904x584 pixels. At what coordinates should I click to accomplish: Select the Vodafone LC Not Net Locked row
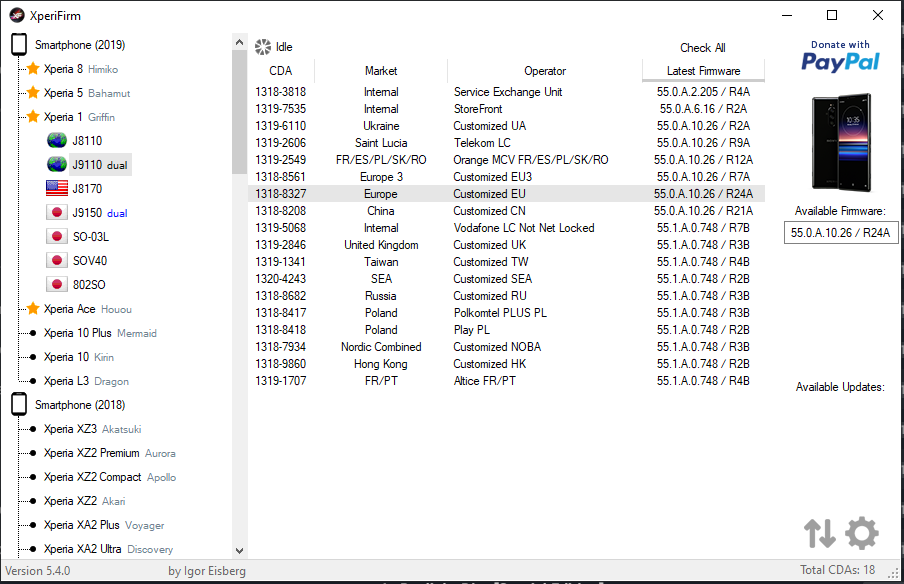pos(507,228)
